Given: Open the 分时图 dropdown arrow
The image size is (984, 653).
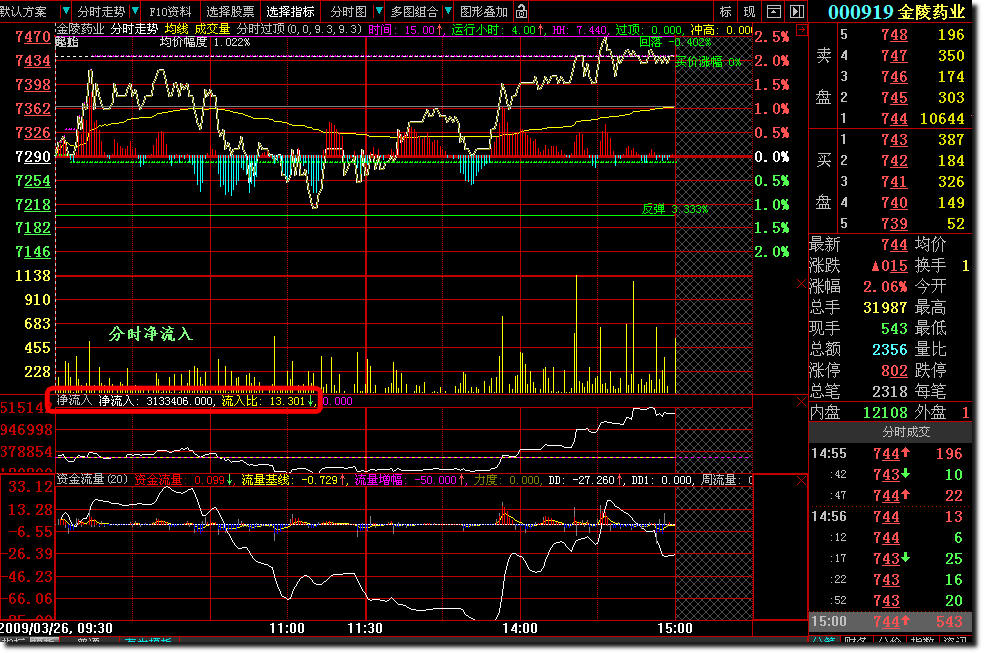Looking at the screenshot, I should (378, 11).
